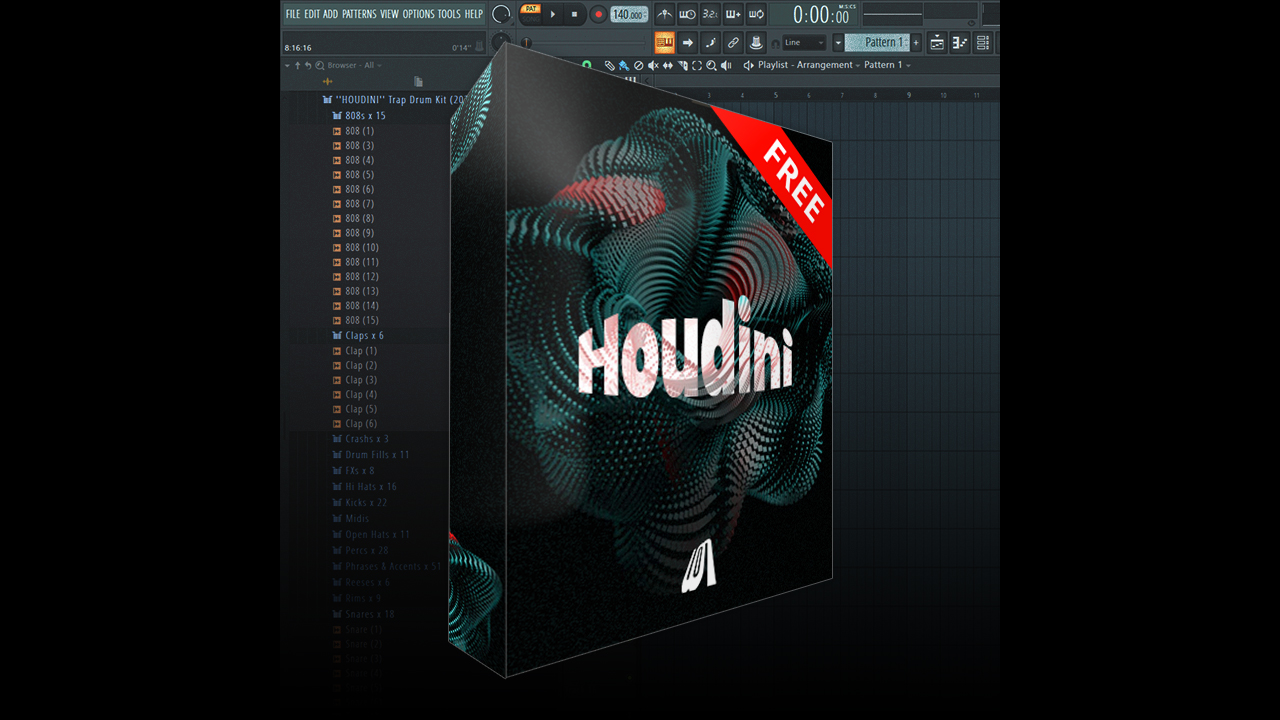The image size is (1280, 720).
Task: Open the Pattern 1 selector dropdown arrow
Action: [x=838, y=42]
